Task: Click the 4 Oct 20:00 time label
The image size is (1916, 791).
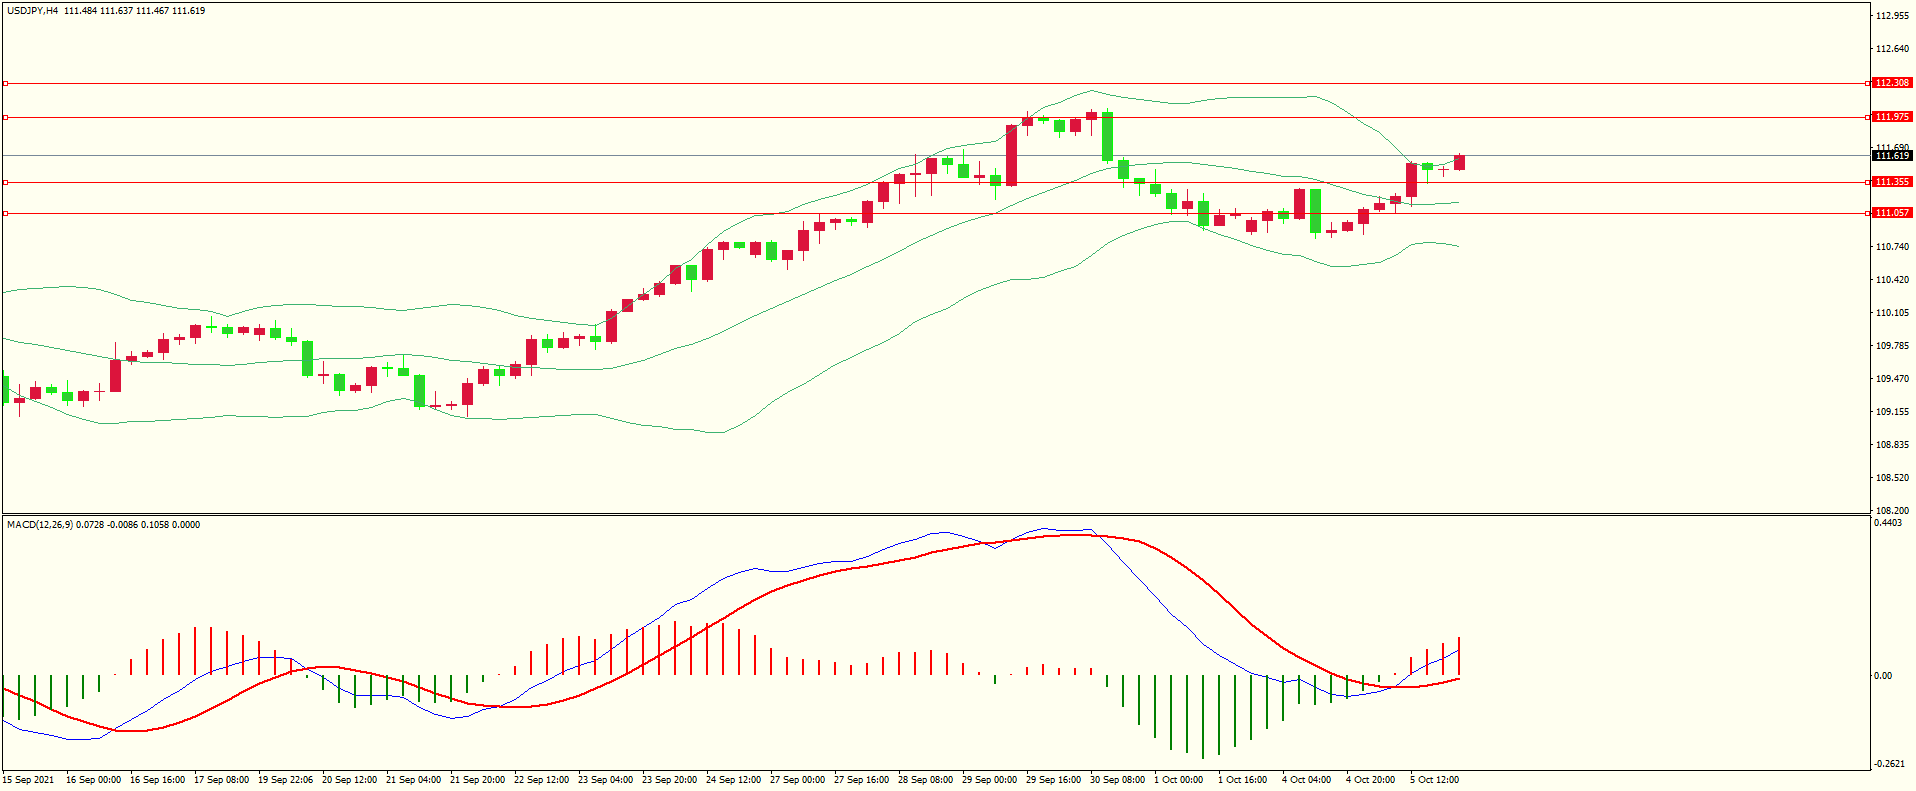Action: (1370, 780)
